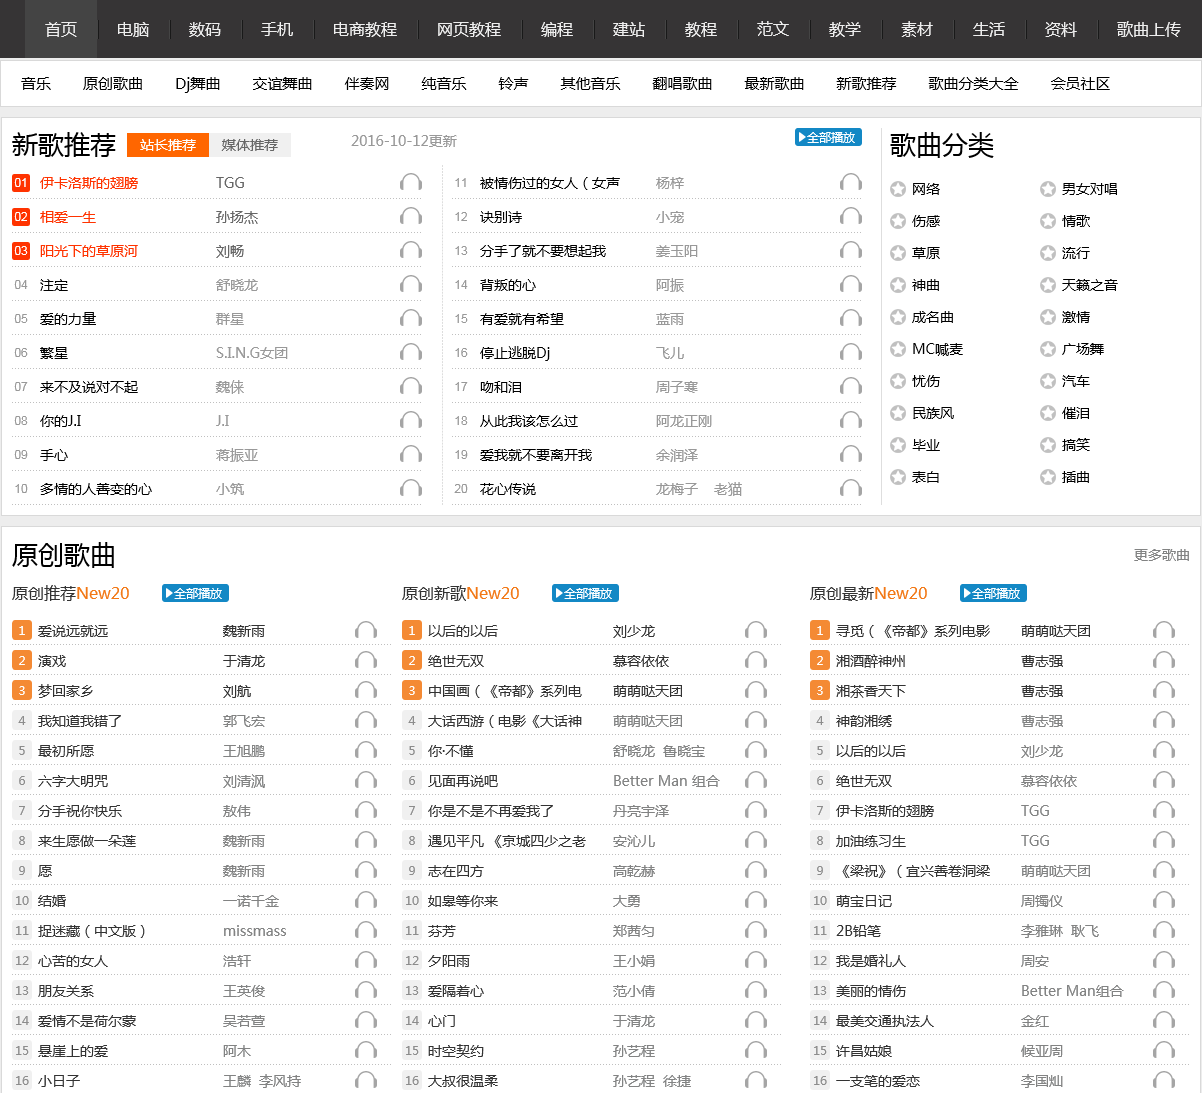Switch to 媒体推荐 tab
The width and height of the screenshot is (1202, 1093).
tap(250, 145)
